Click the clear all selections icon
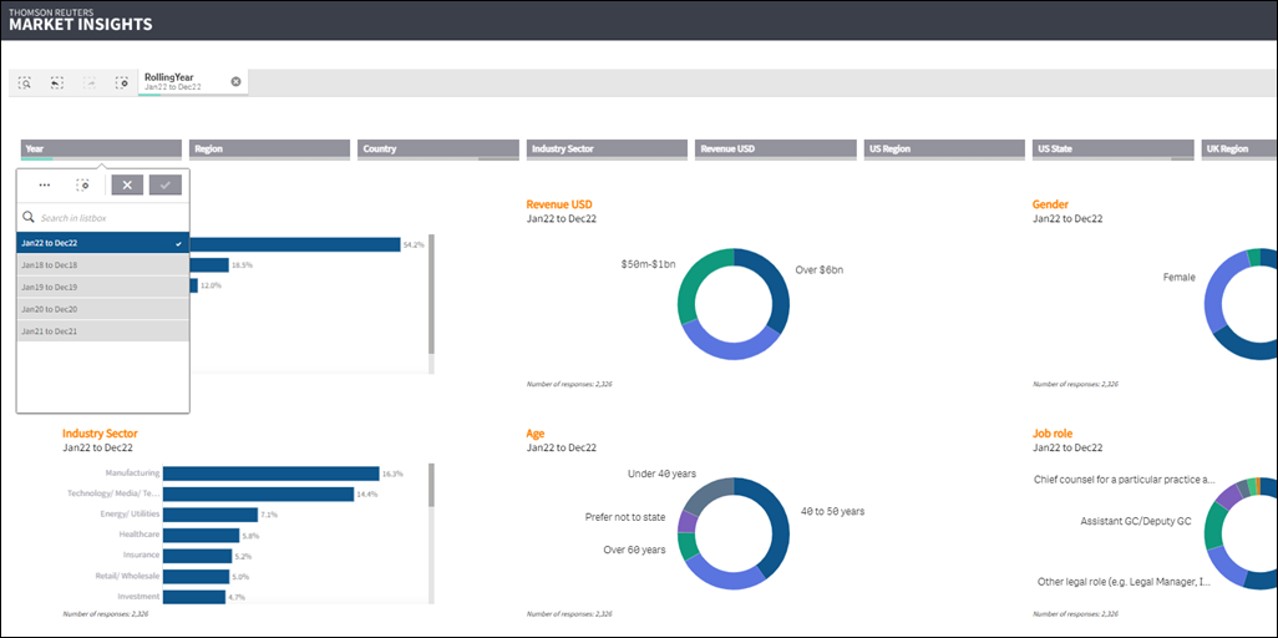 click(x=121, y=83)
